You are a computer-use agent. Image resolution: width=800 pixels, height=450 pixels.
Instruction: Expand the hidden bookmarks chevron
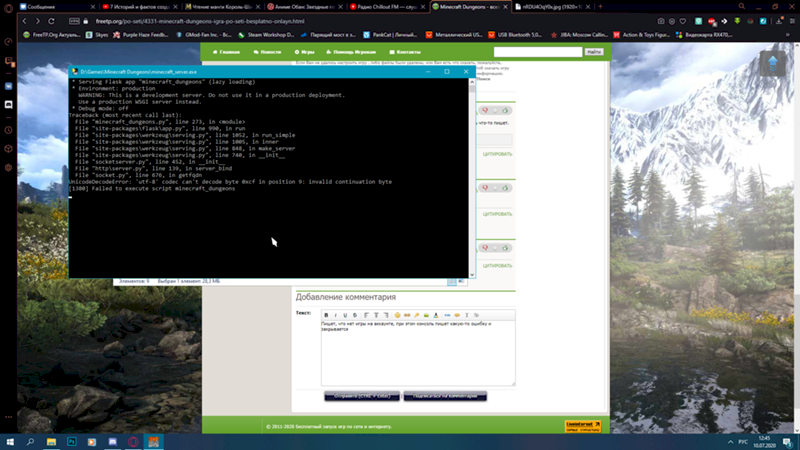[787, 35]
